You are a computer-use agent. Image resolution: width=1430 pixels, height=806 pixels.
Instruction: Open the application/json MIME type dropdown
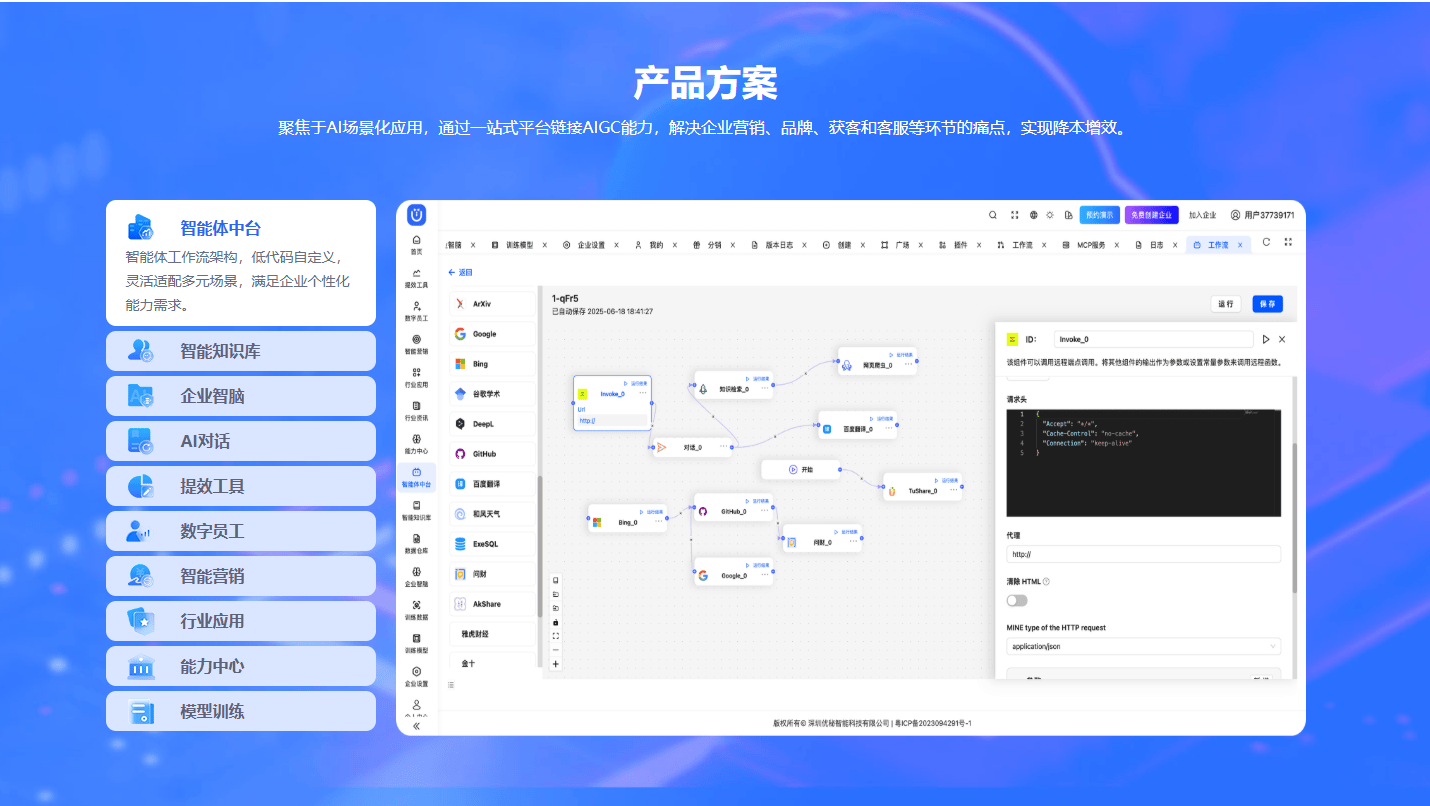1143,647
